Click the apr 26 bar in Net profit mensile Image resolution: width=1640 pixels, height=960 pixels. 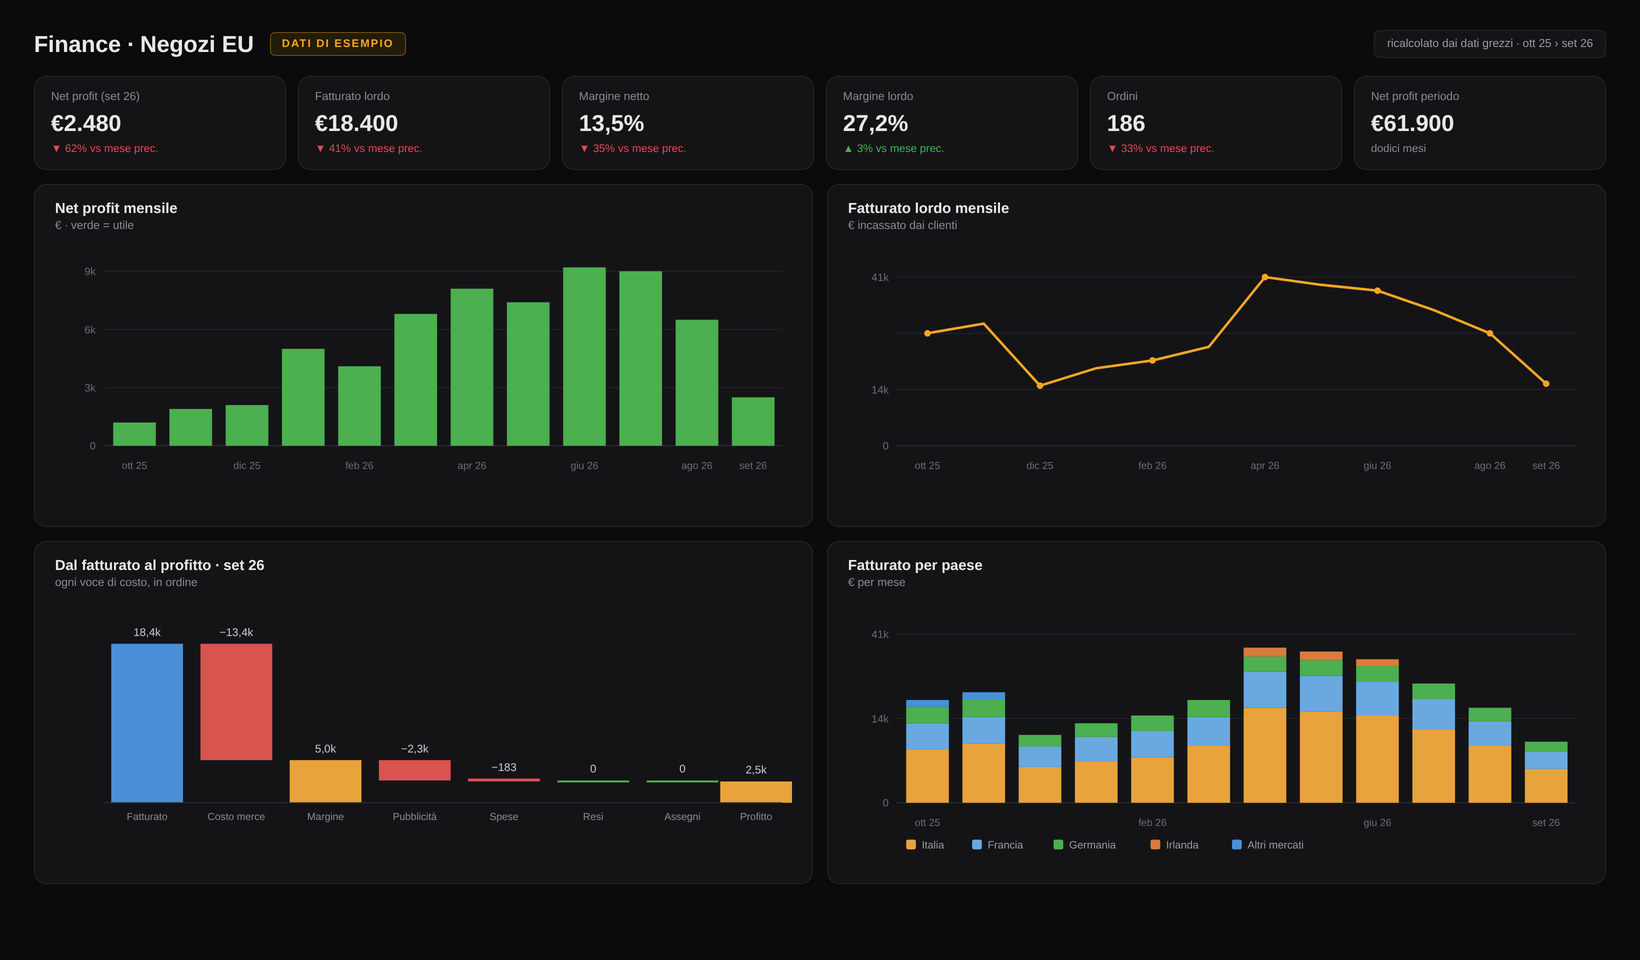tap(472, 367)
